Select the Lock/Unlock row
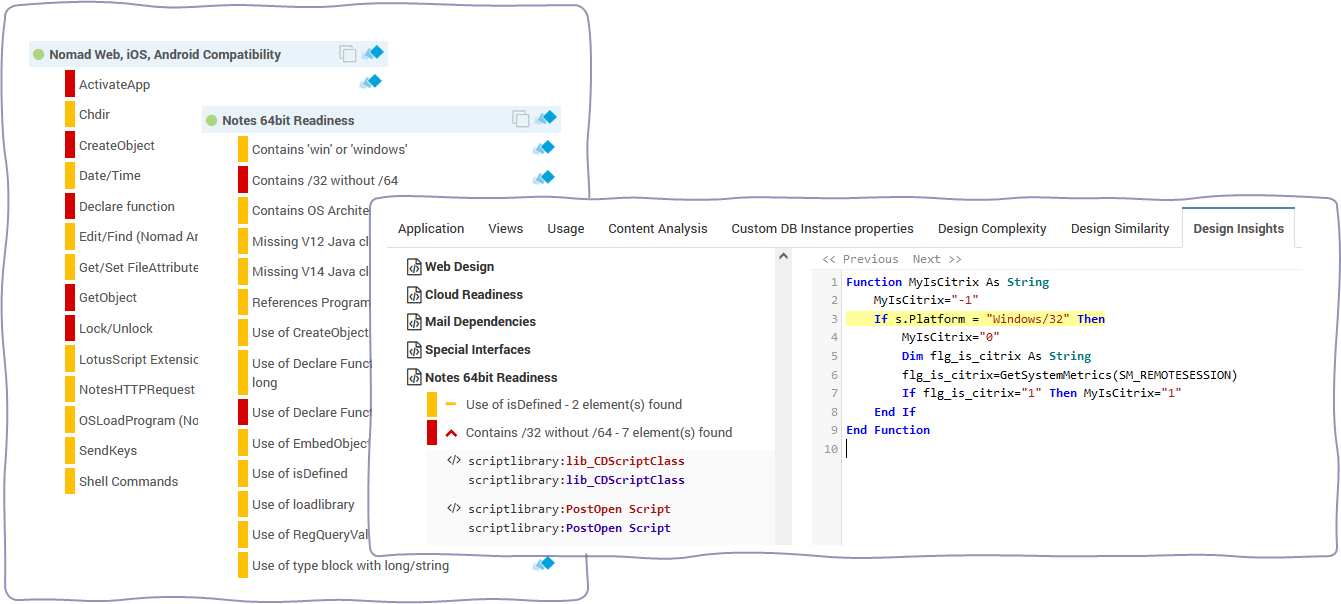Screen dimensions: 1341x604 (116, 329)
